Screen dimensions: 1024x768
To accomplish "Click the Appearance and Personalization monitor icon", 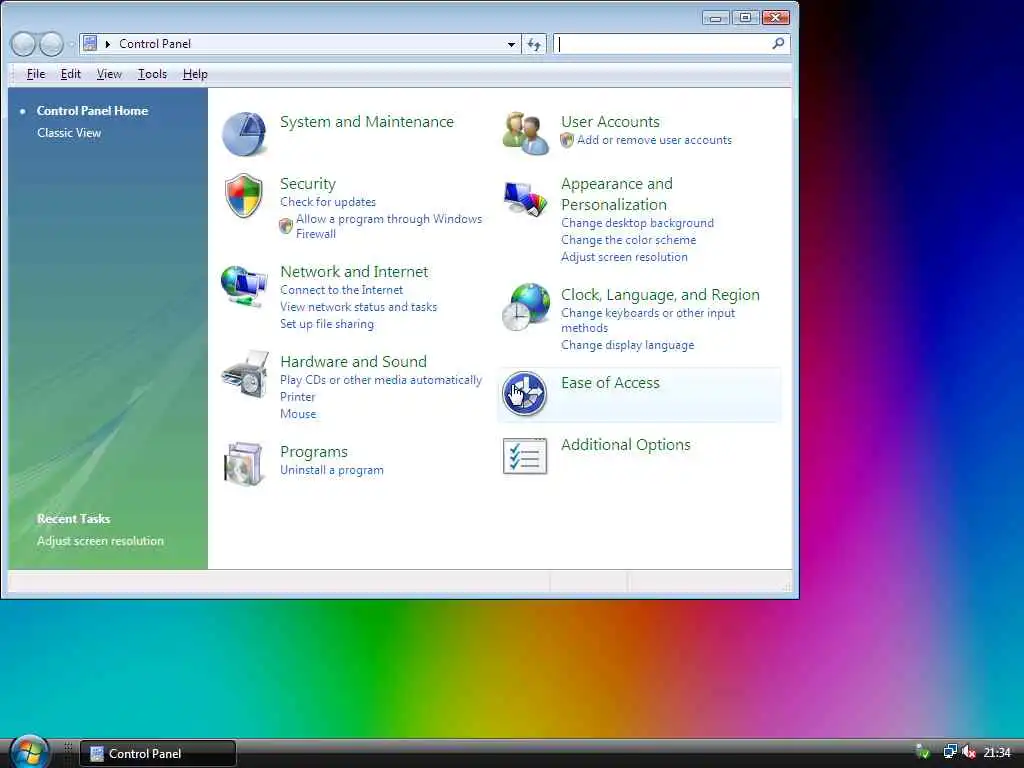I will click(x=525, y=199).
